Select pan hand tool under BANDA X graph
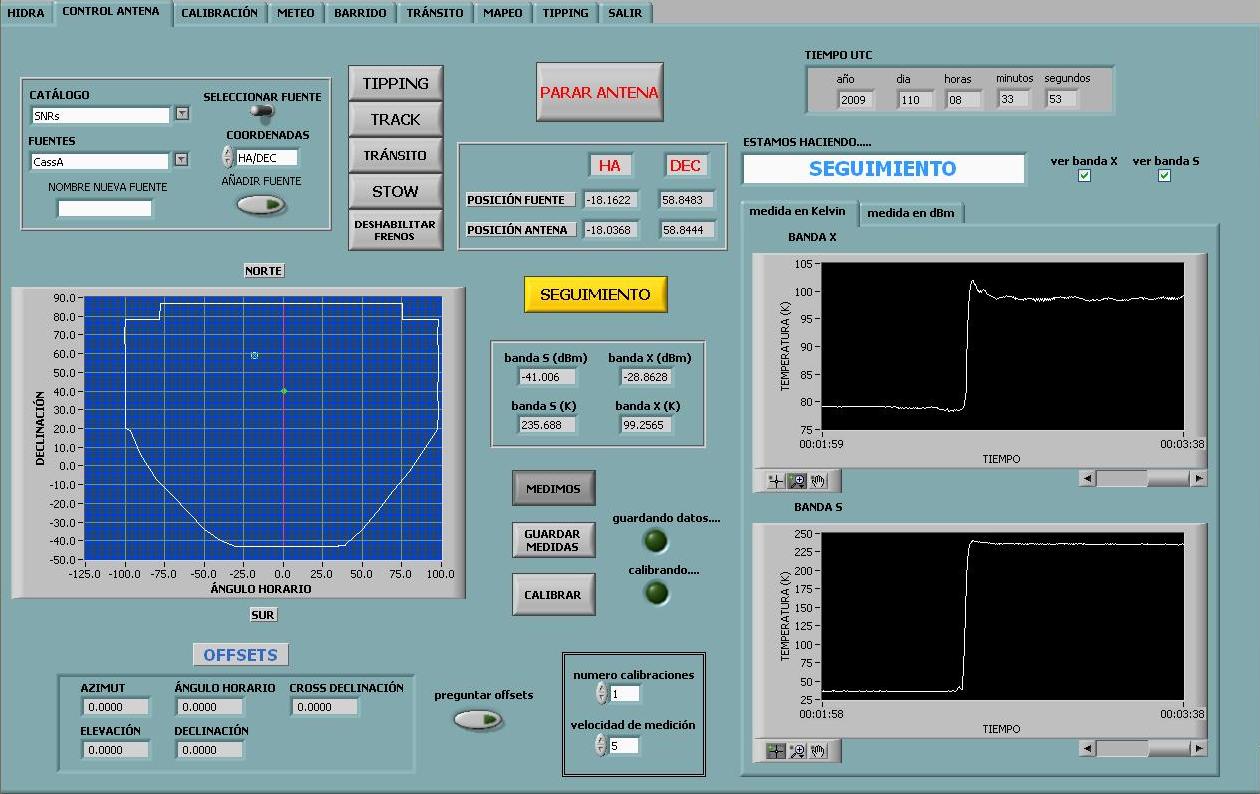 click(x=818, y=481)
